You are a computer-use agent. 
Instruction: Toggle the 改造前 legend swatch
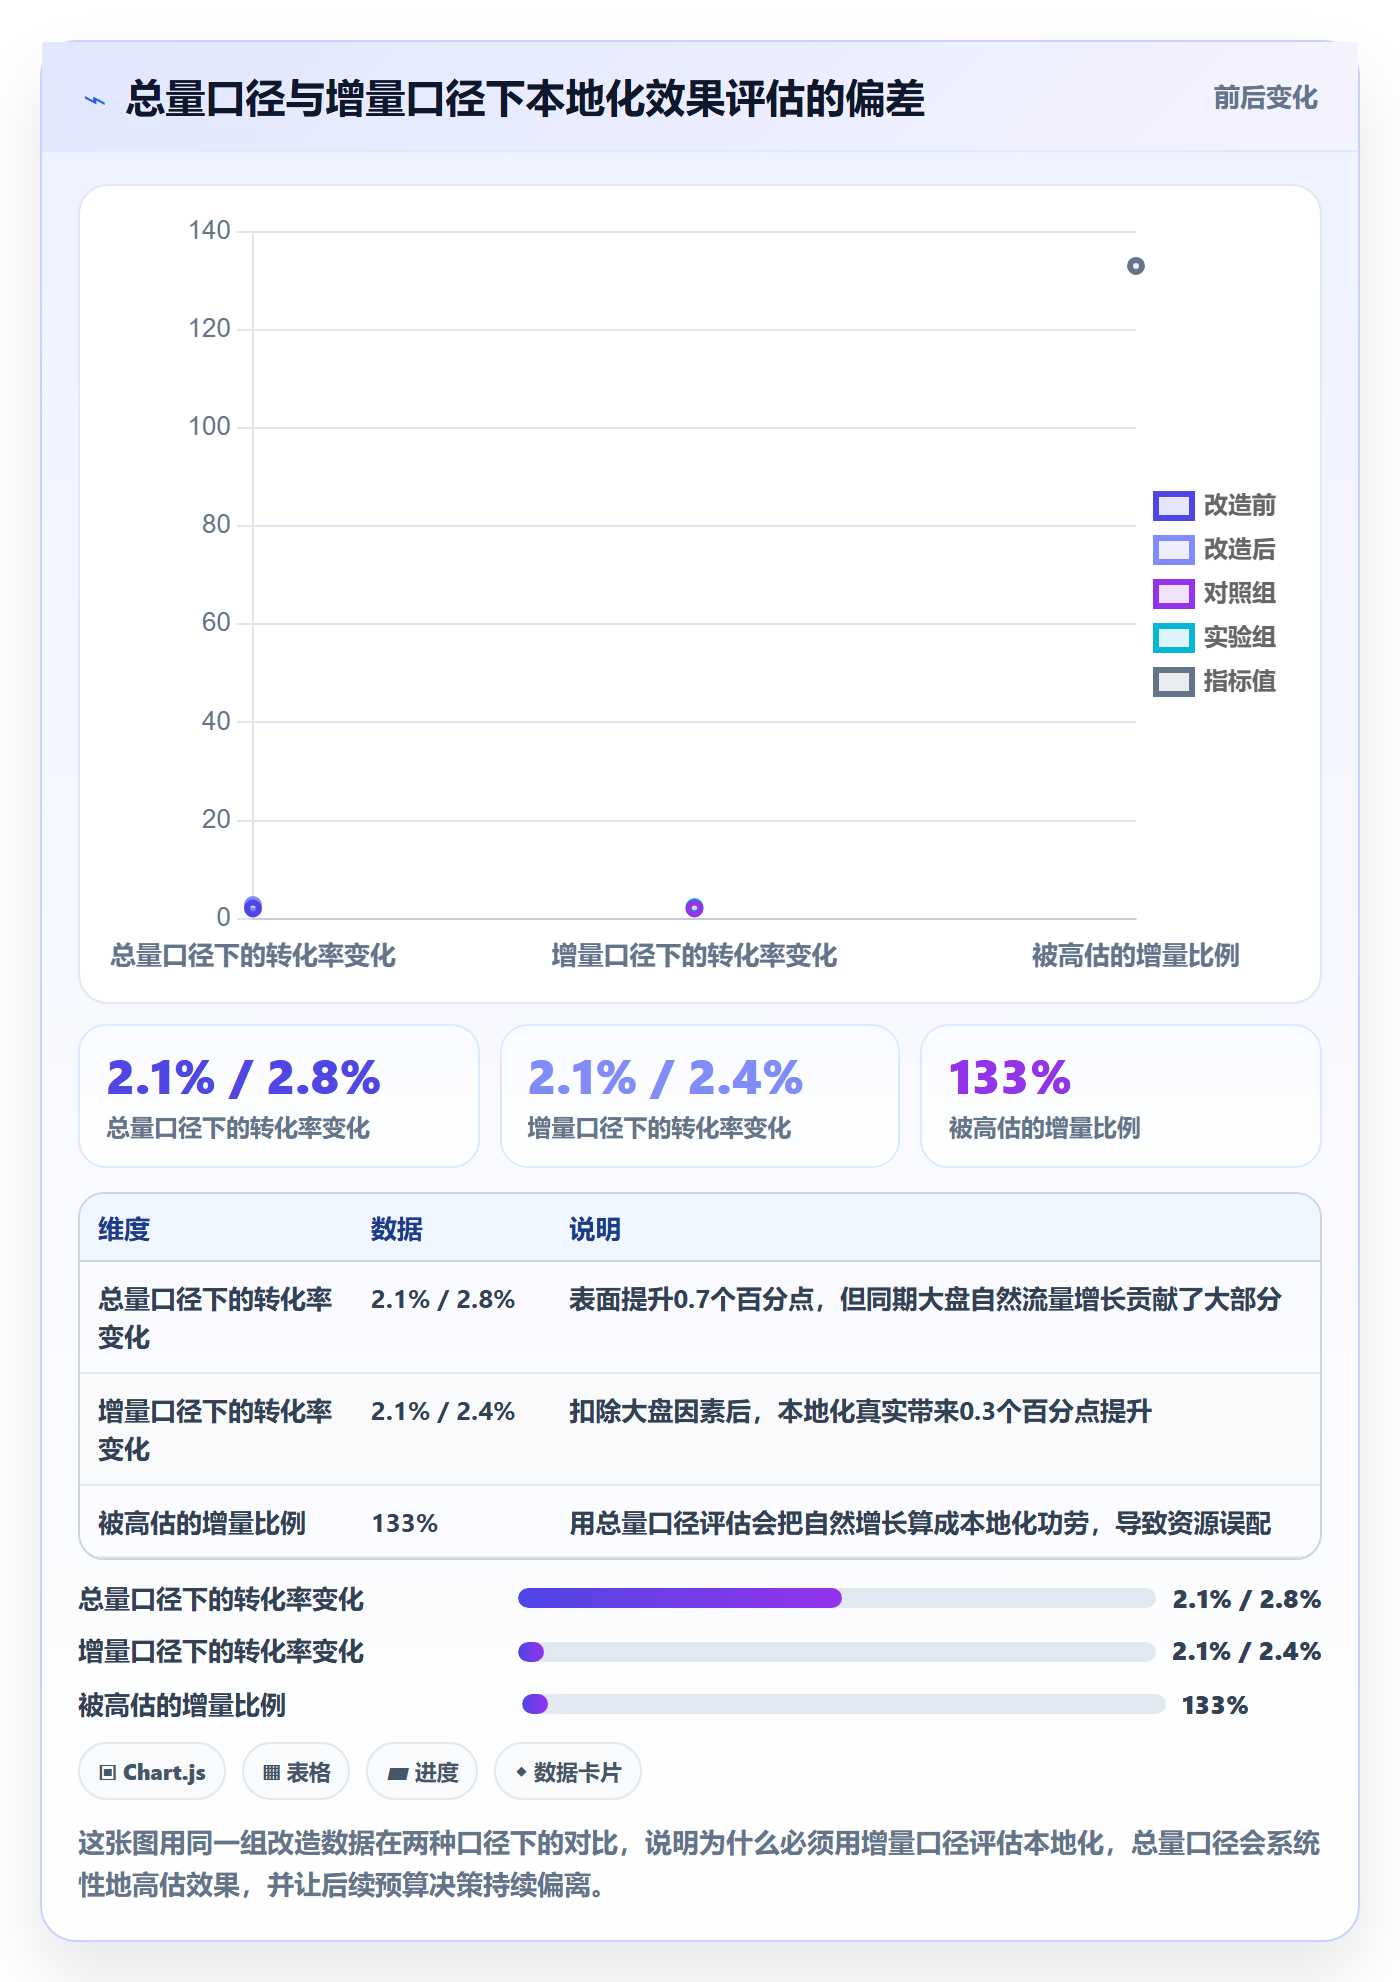(1173, 505)
